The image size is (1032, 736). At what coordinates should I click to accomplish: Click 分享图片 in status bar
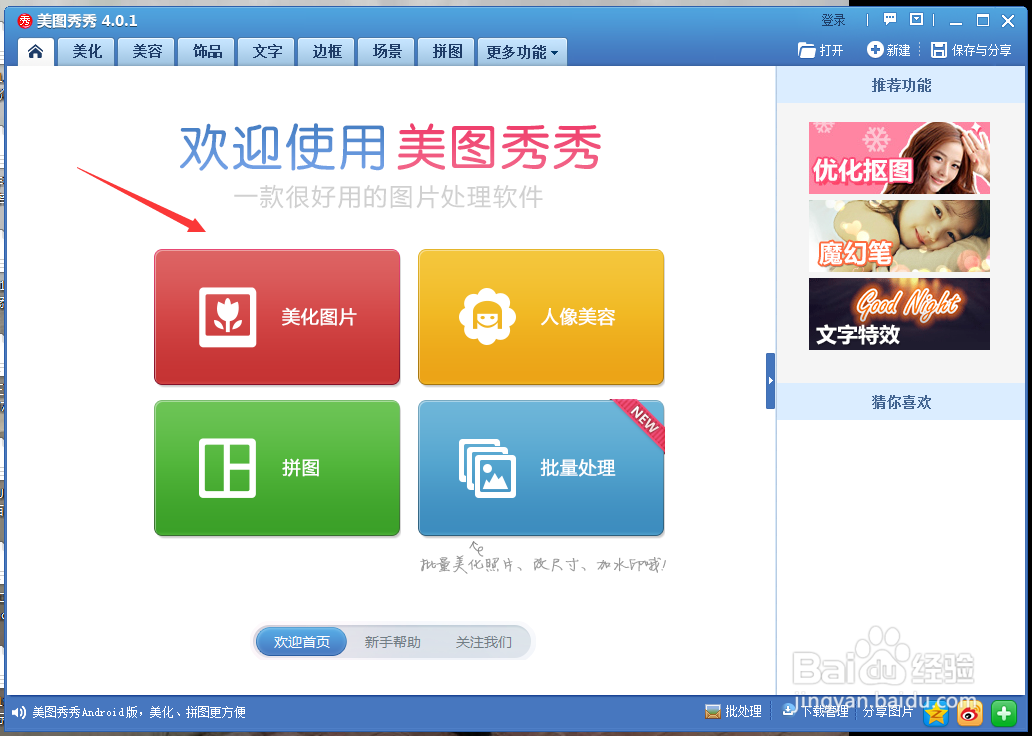(x=888, y=712)
